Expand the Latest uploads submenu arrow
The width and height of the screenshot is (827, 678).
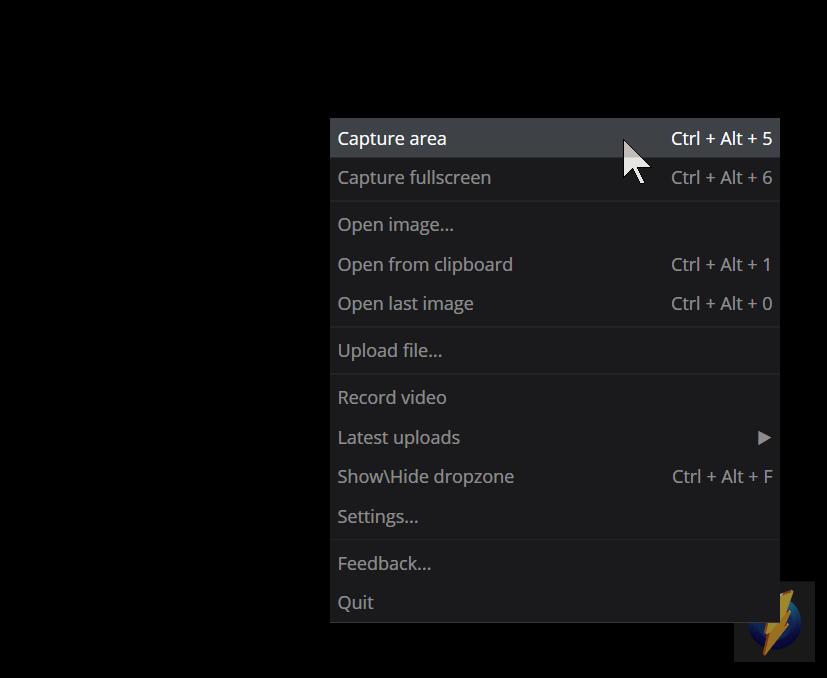(x=764, y=438)
